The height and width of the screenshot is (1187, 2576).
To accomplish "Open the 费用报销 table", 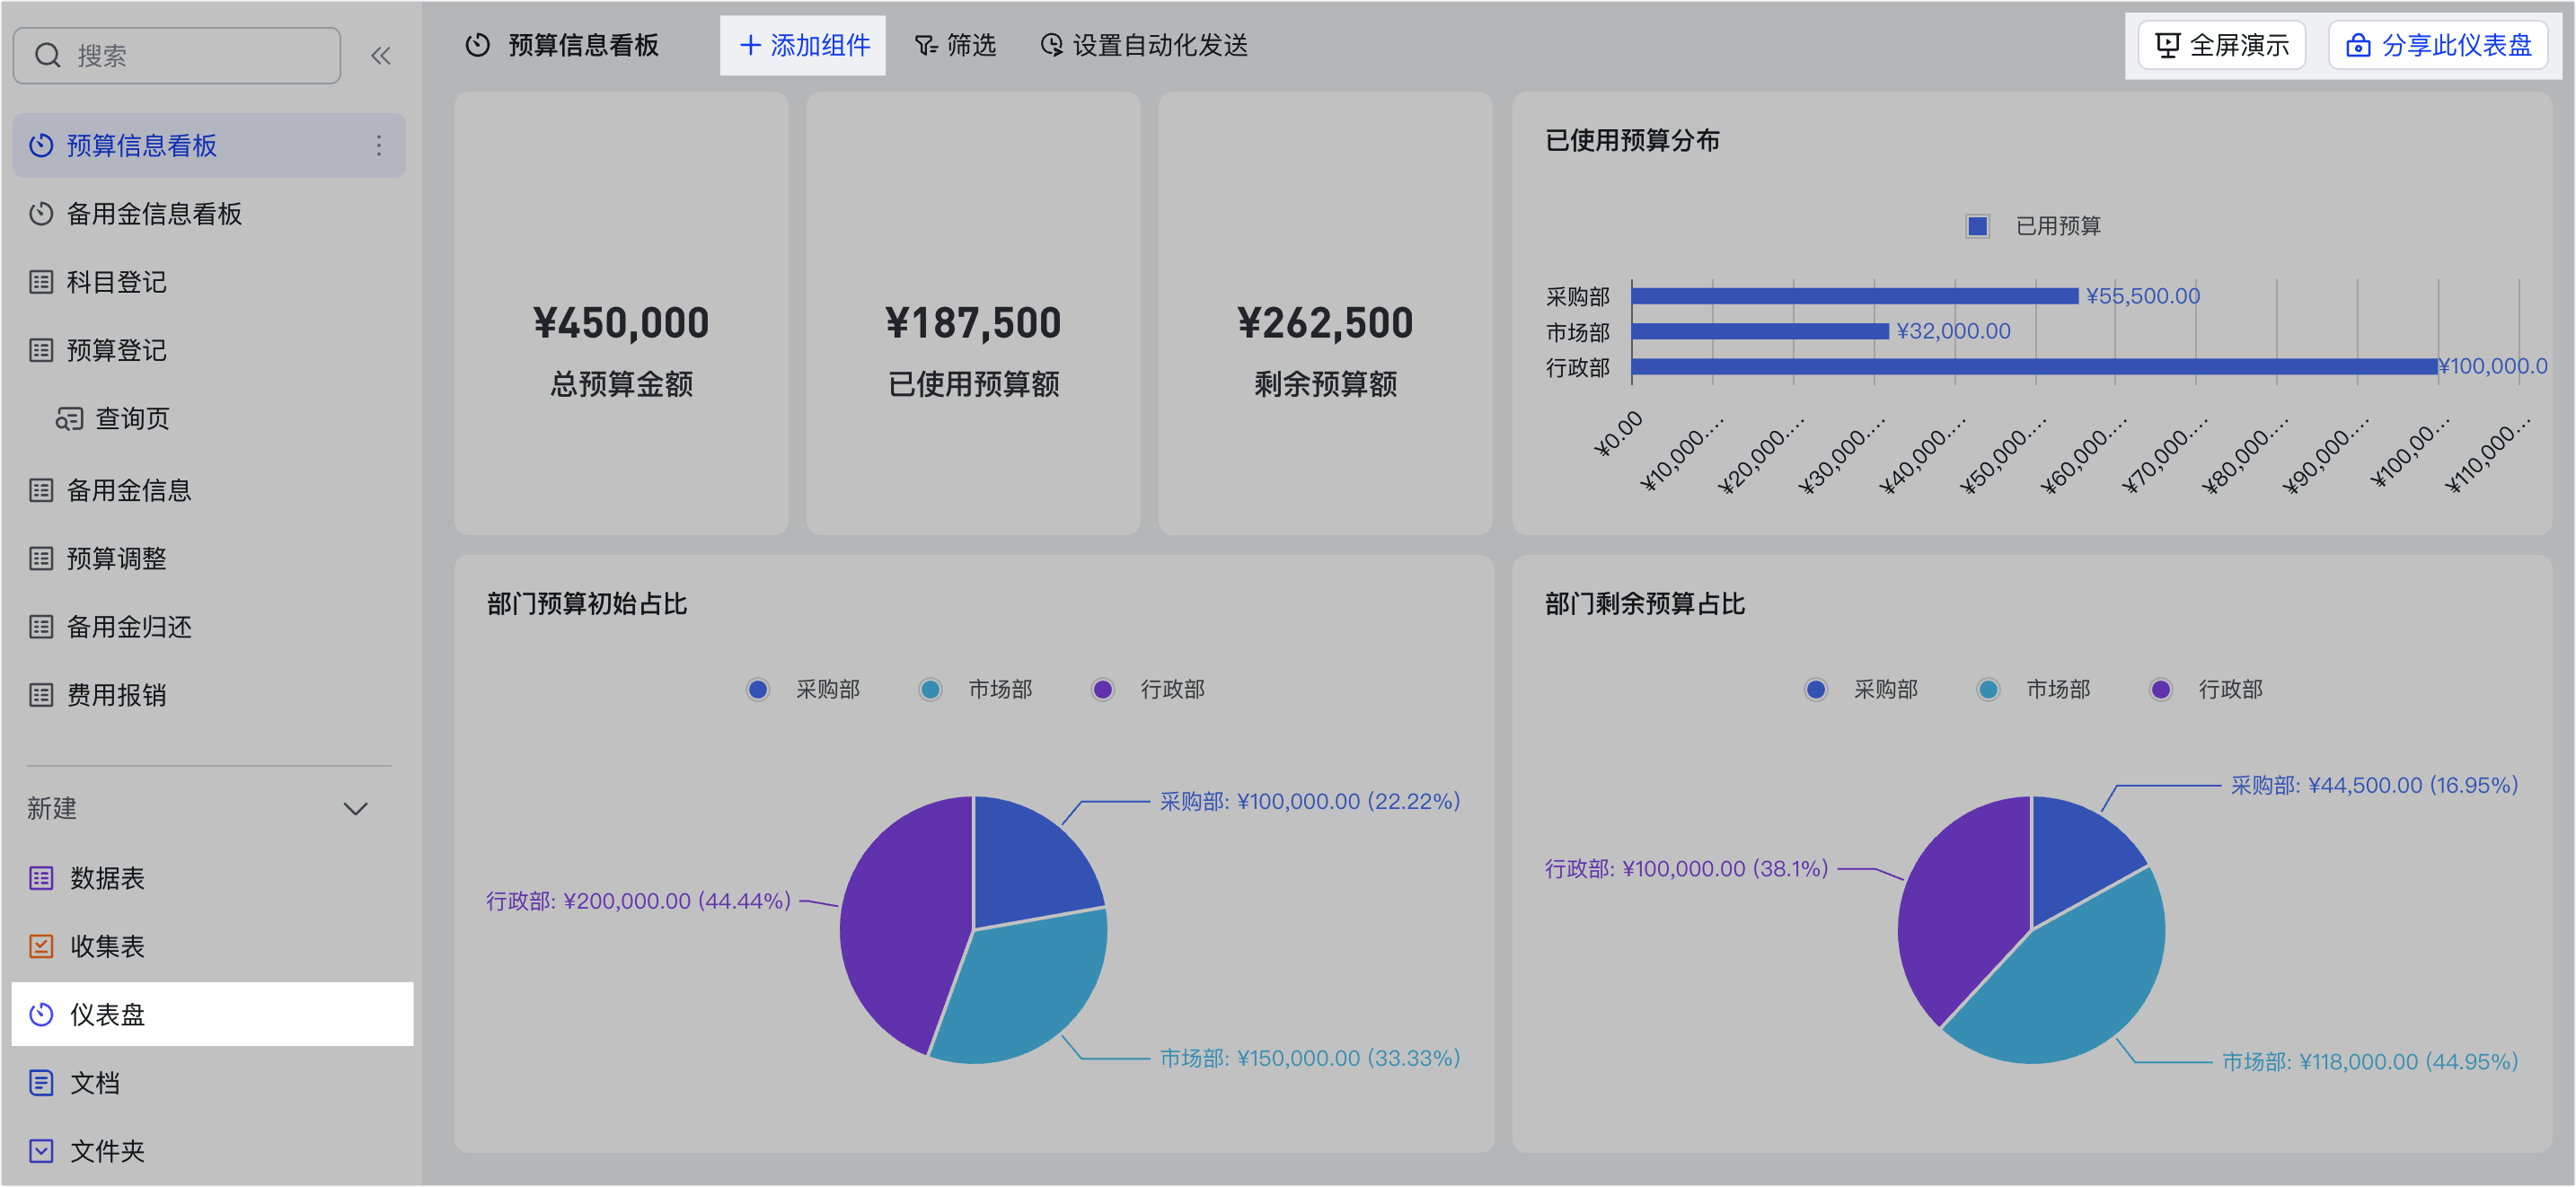I will click(116, 695).
